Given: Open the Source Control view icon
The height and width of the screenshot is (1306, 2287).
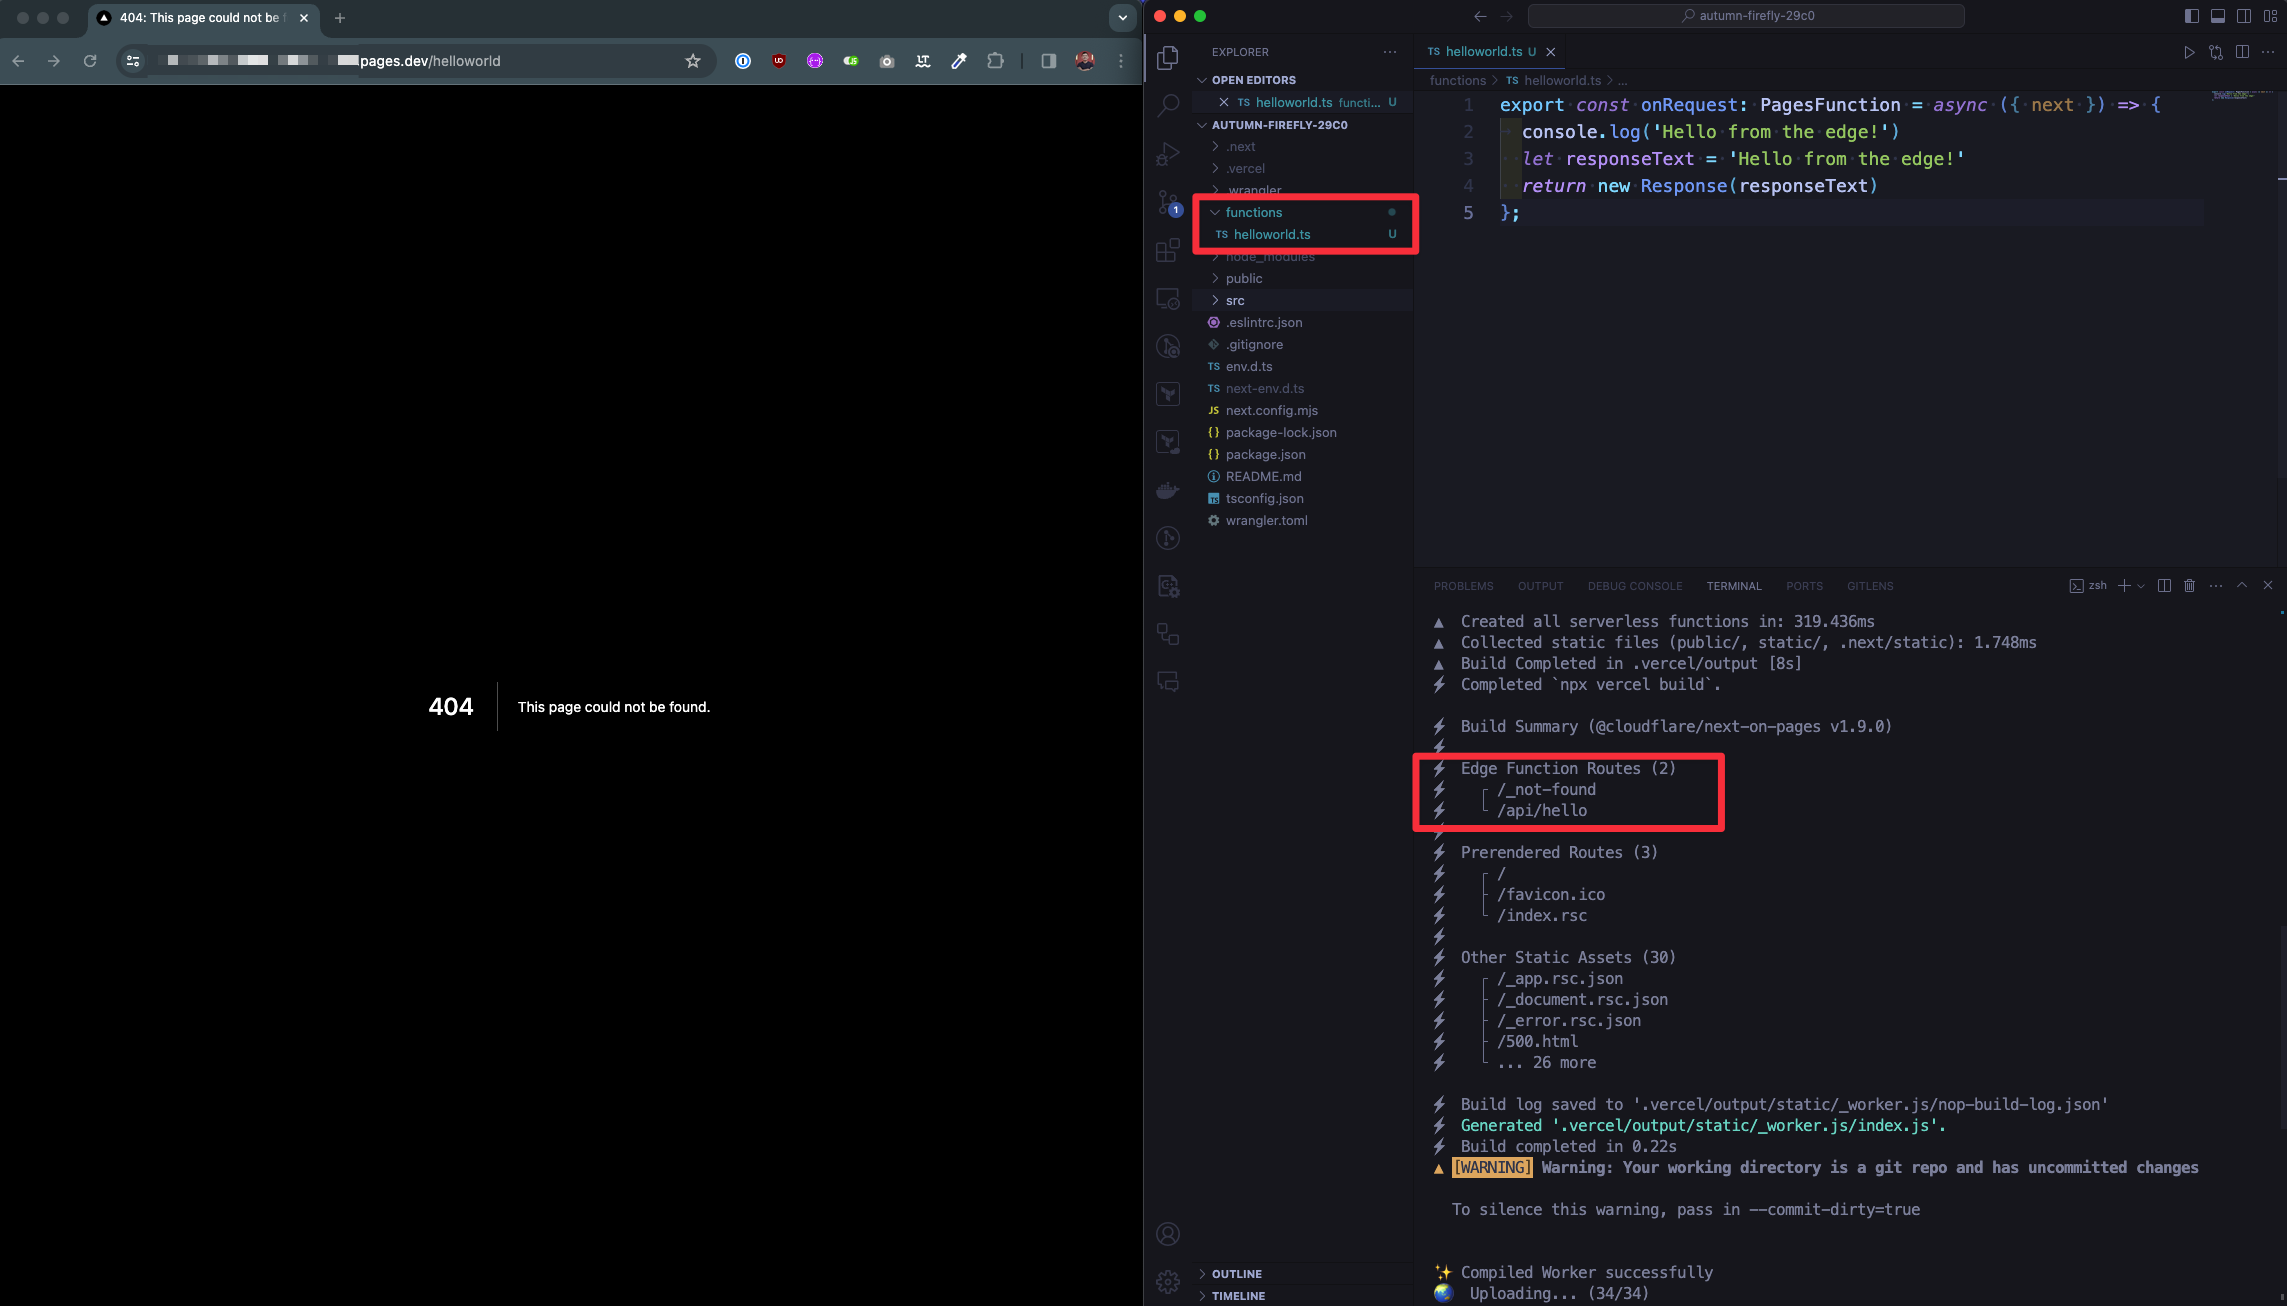Looking at the screenshot, I should click(1168, 202).
